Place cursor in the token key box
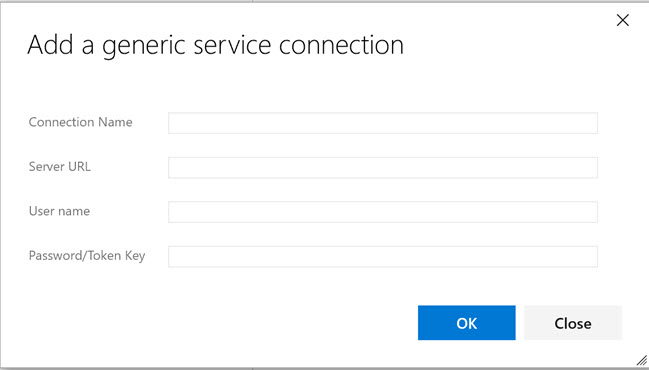This screenshot has height=370, width=649. pyautogui.click(x=383, y=257)
